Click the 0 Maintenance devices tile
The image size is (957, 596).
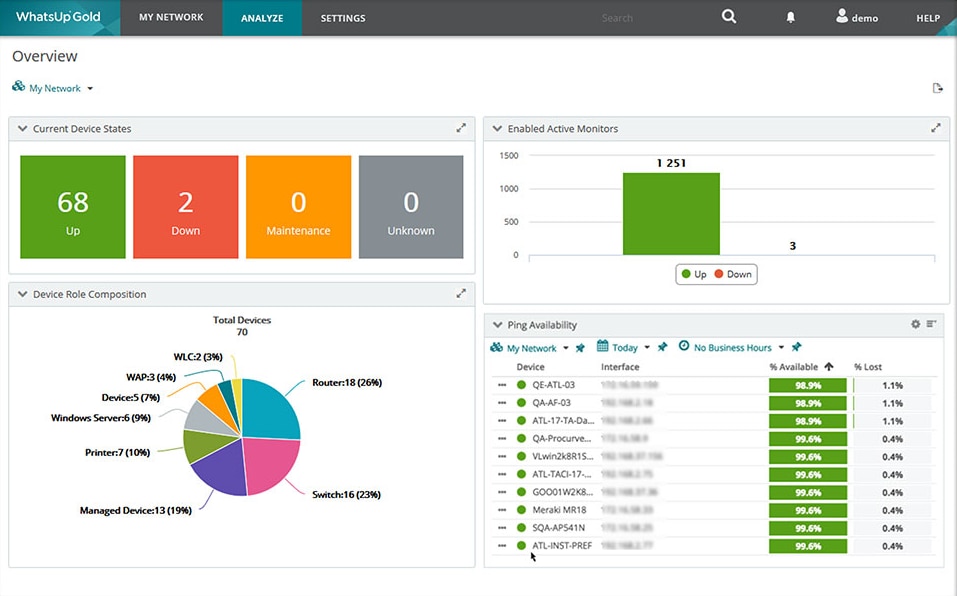point(298,207)
